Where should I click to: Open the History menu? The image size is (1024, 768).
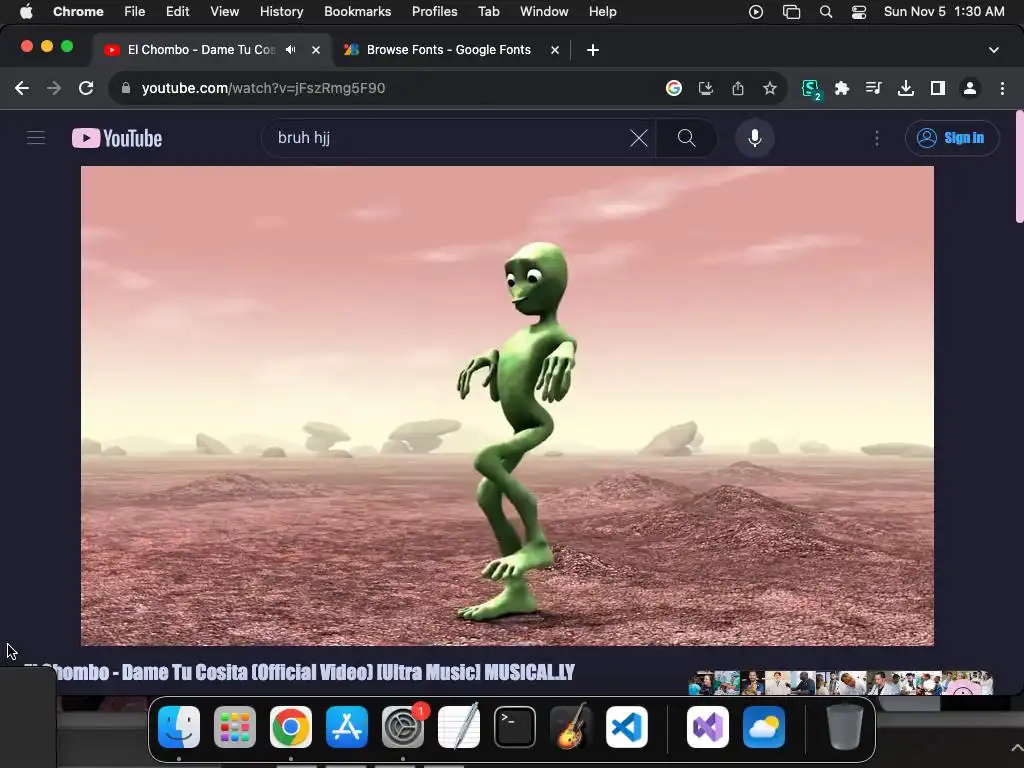pos(281,11)
